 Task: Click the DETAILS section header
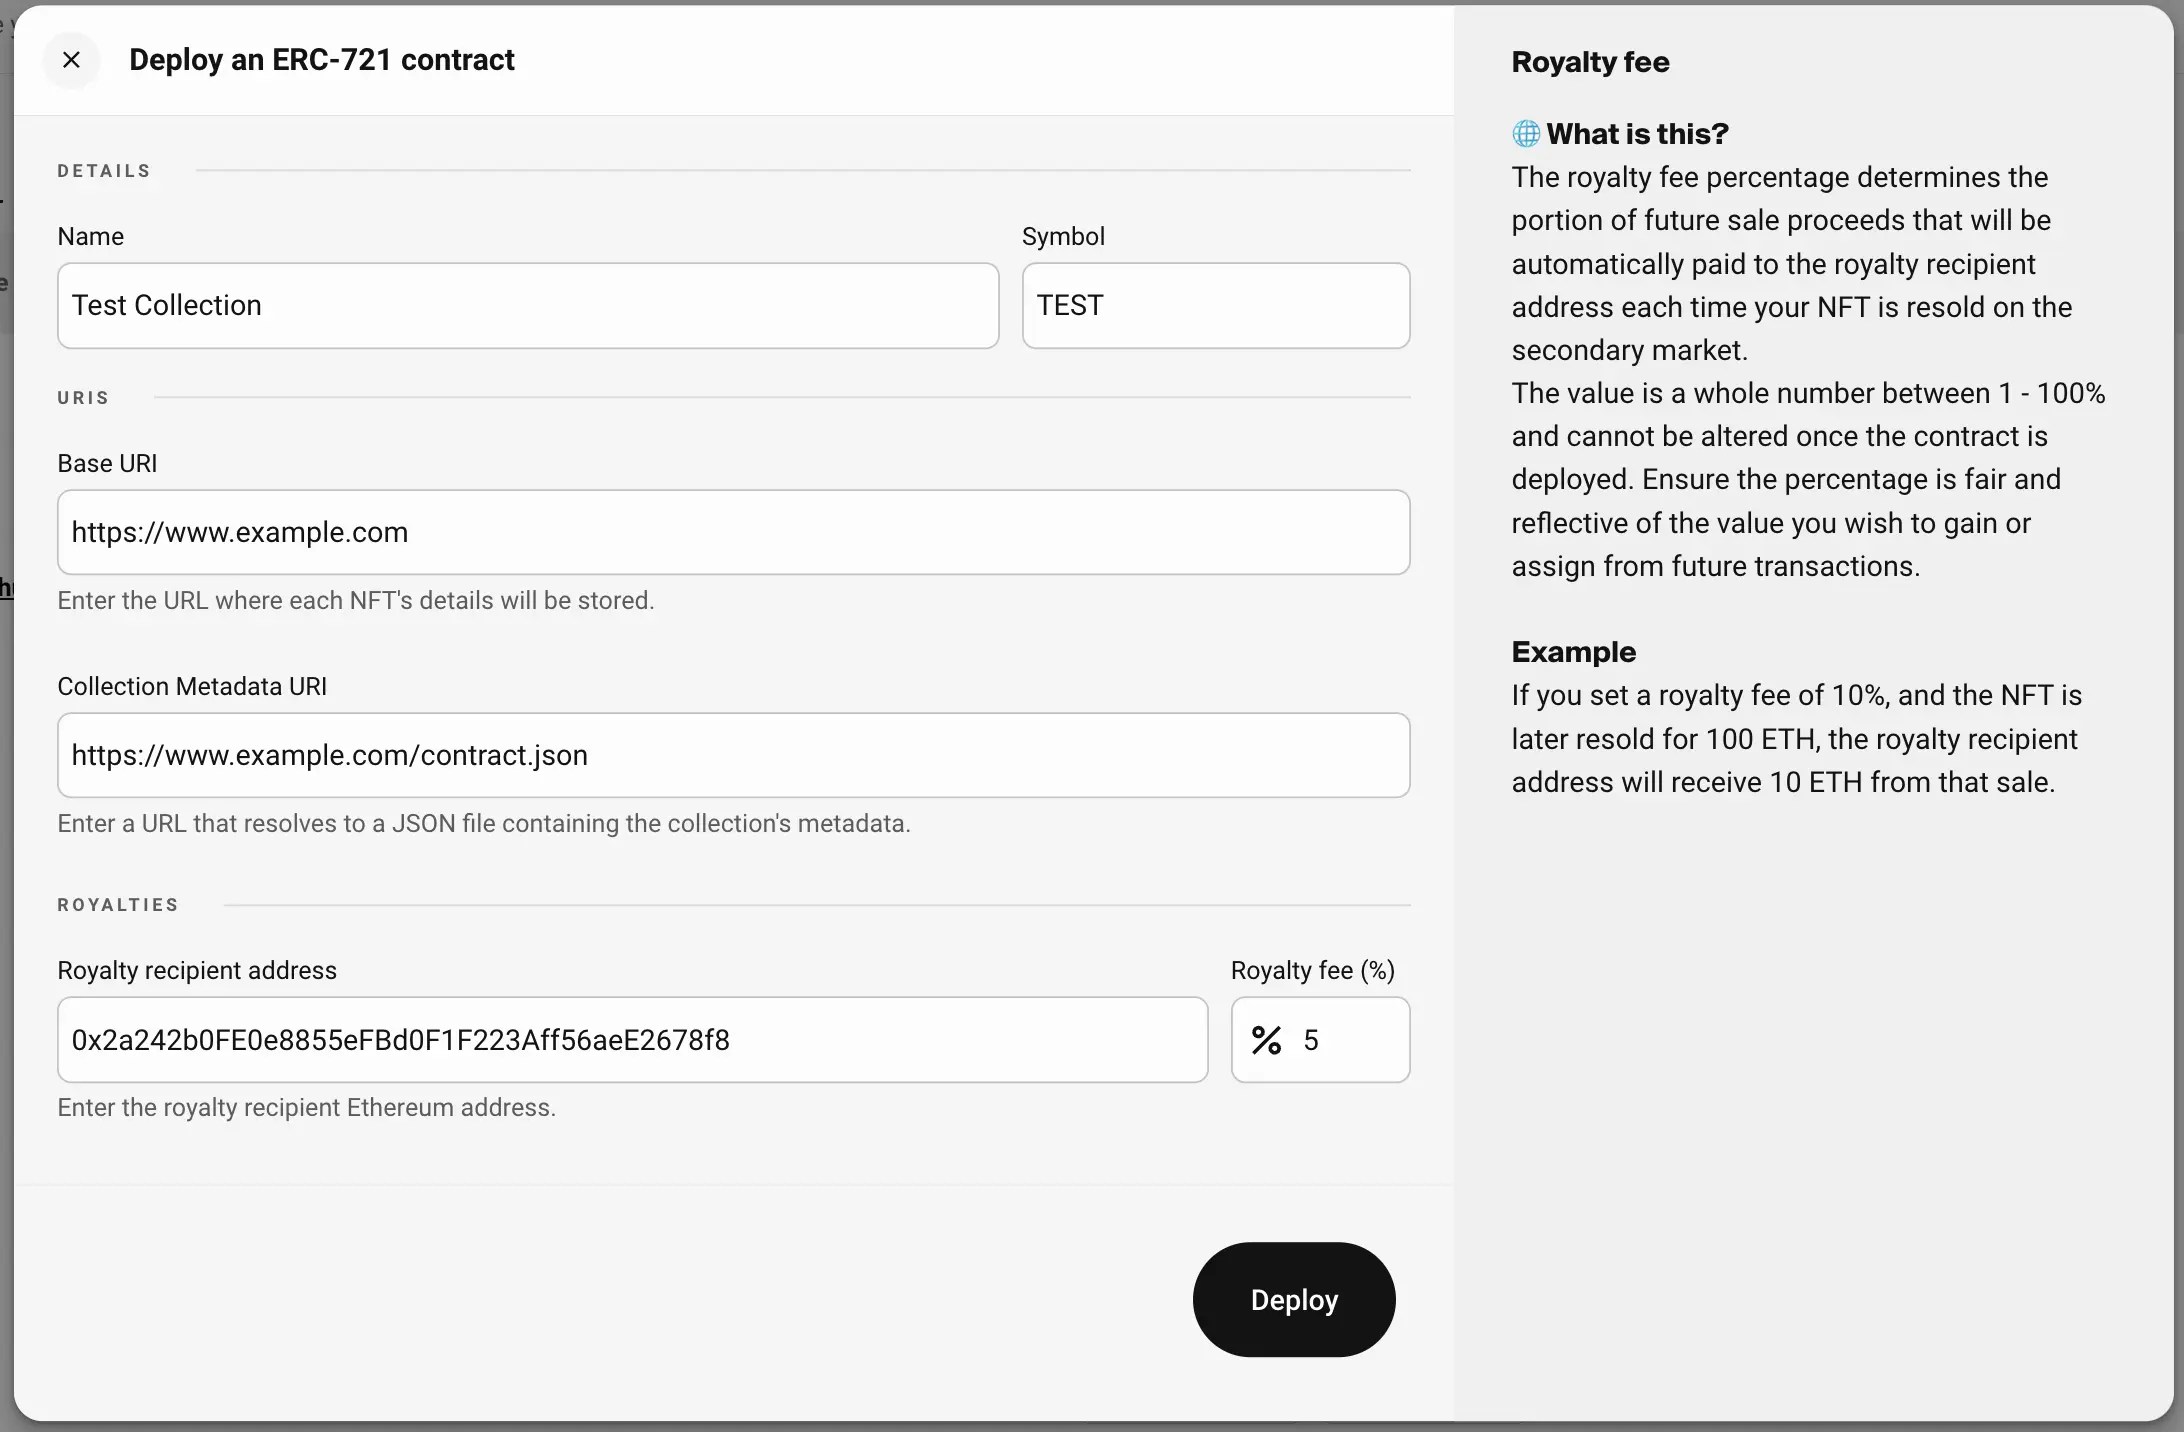tap(104, 170)
